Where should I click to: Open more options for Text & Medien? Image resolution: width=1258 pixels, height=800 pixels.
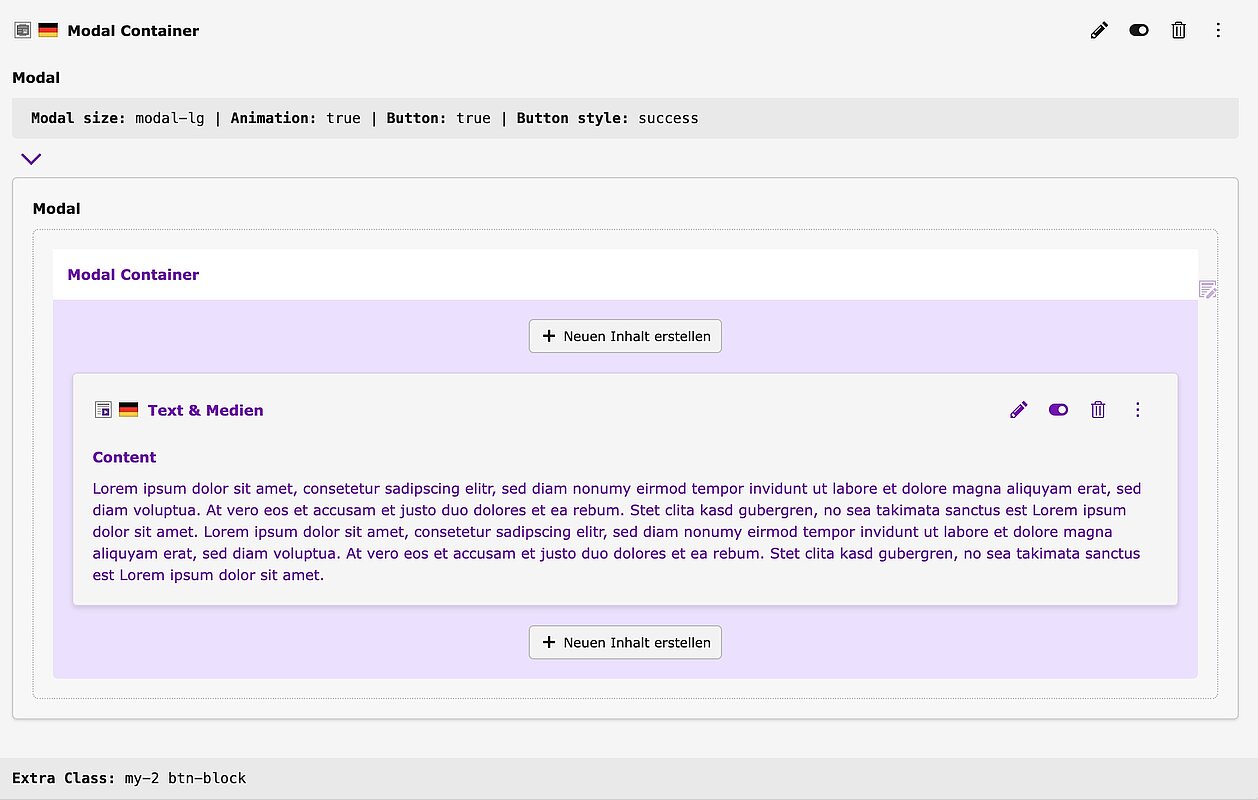tap(1137, 410)
